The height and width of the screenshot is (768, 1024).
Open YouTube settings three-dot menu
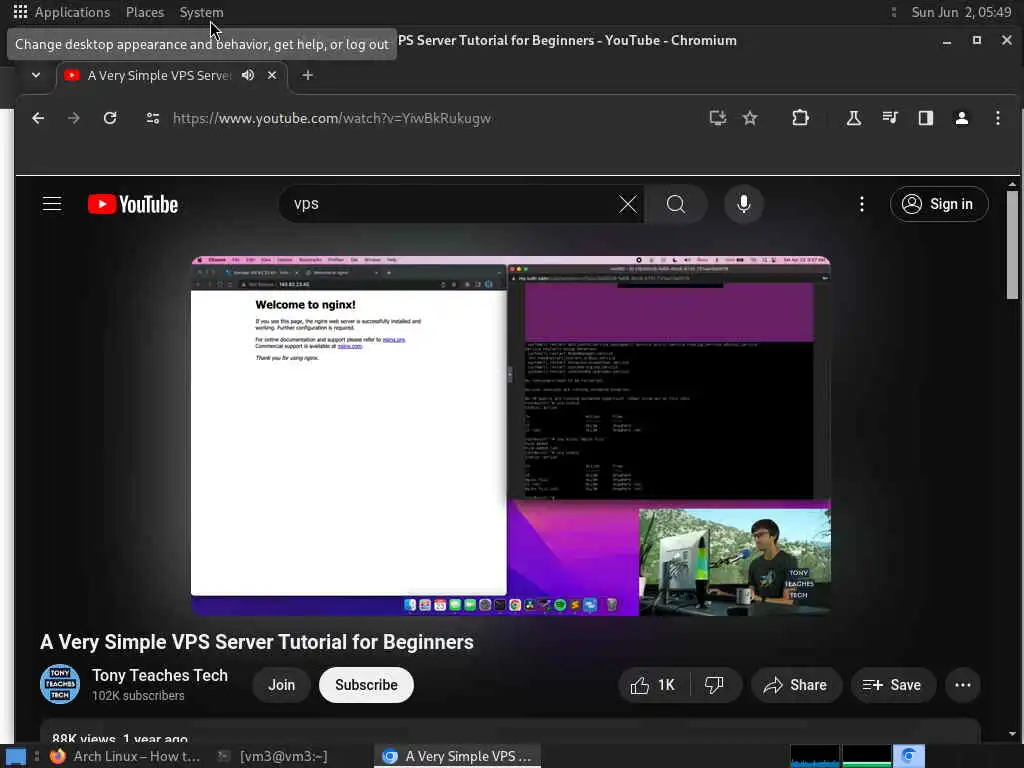pyautogui.click(x=862, y=204)
